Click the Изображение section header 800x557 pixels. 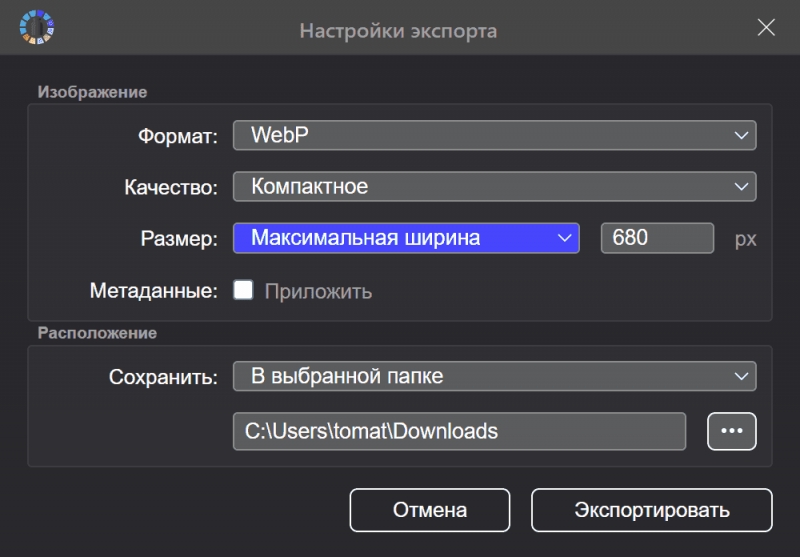point(92,92)
